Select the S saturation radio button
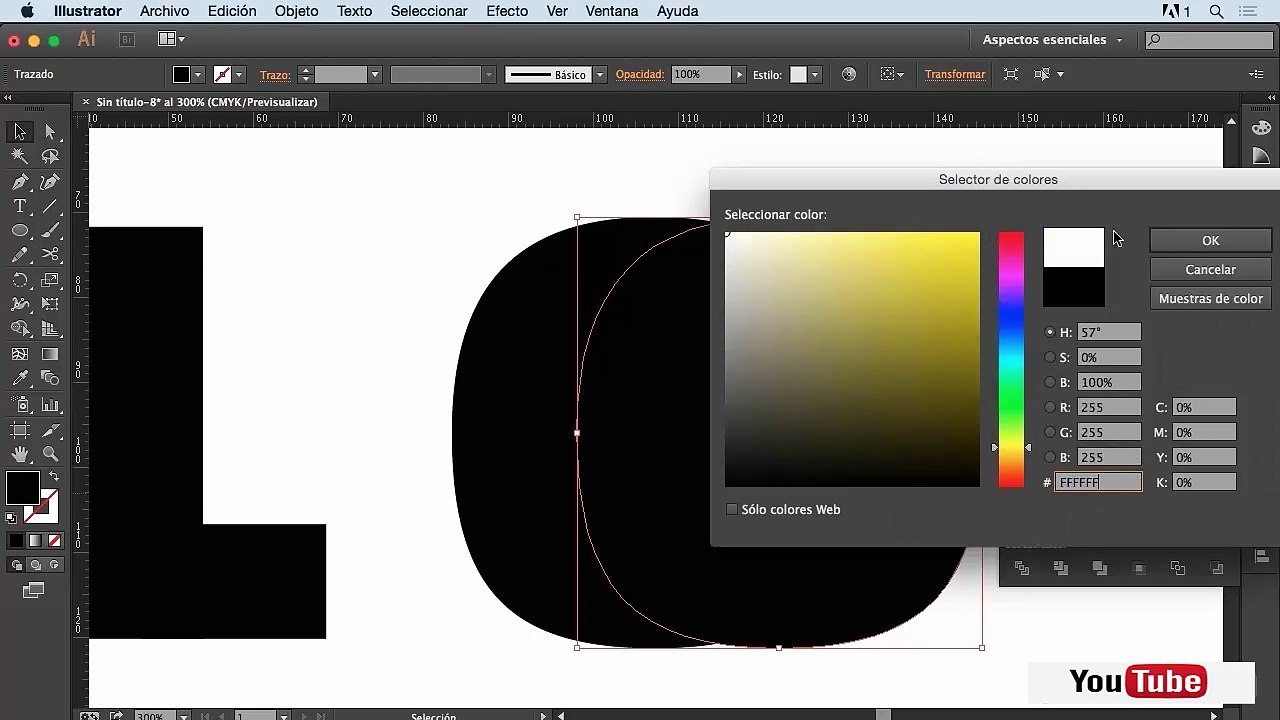Viewport: 1280px width, 720px height. tap(1050, 357)
